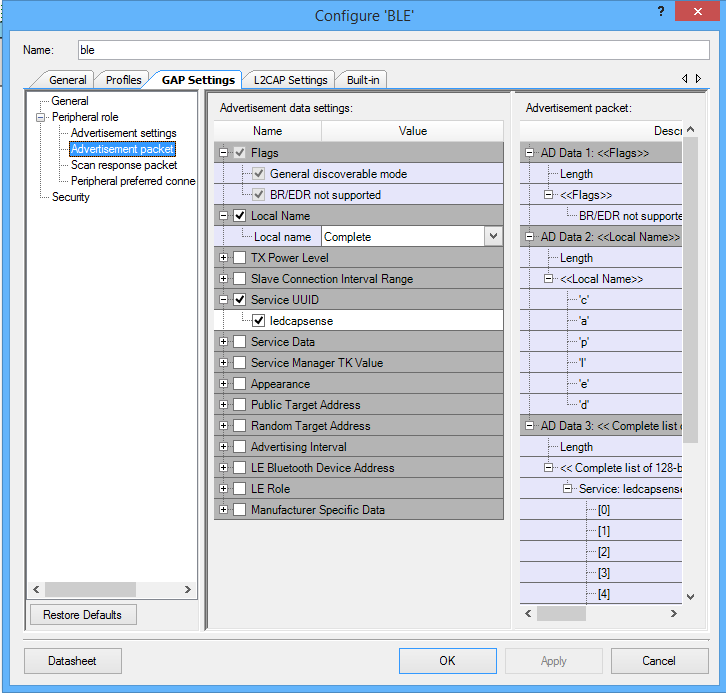This screenshot has height=693, width=726.
Task: Select Scan response packet tree item
Action: (x=124, y=165)
